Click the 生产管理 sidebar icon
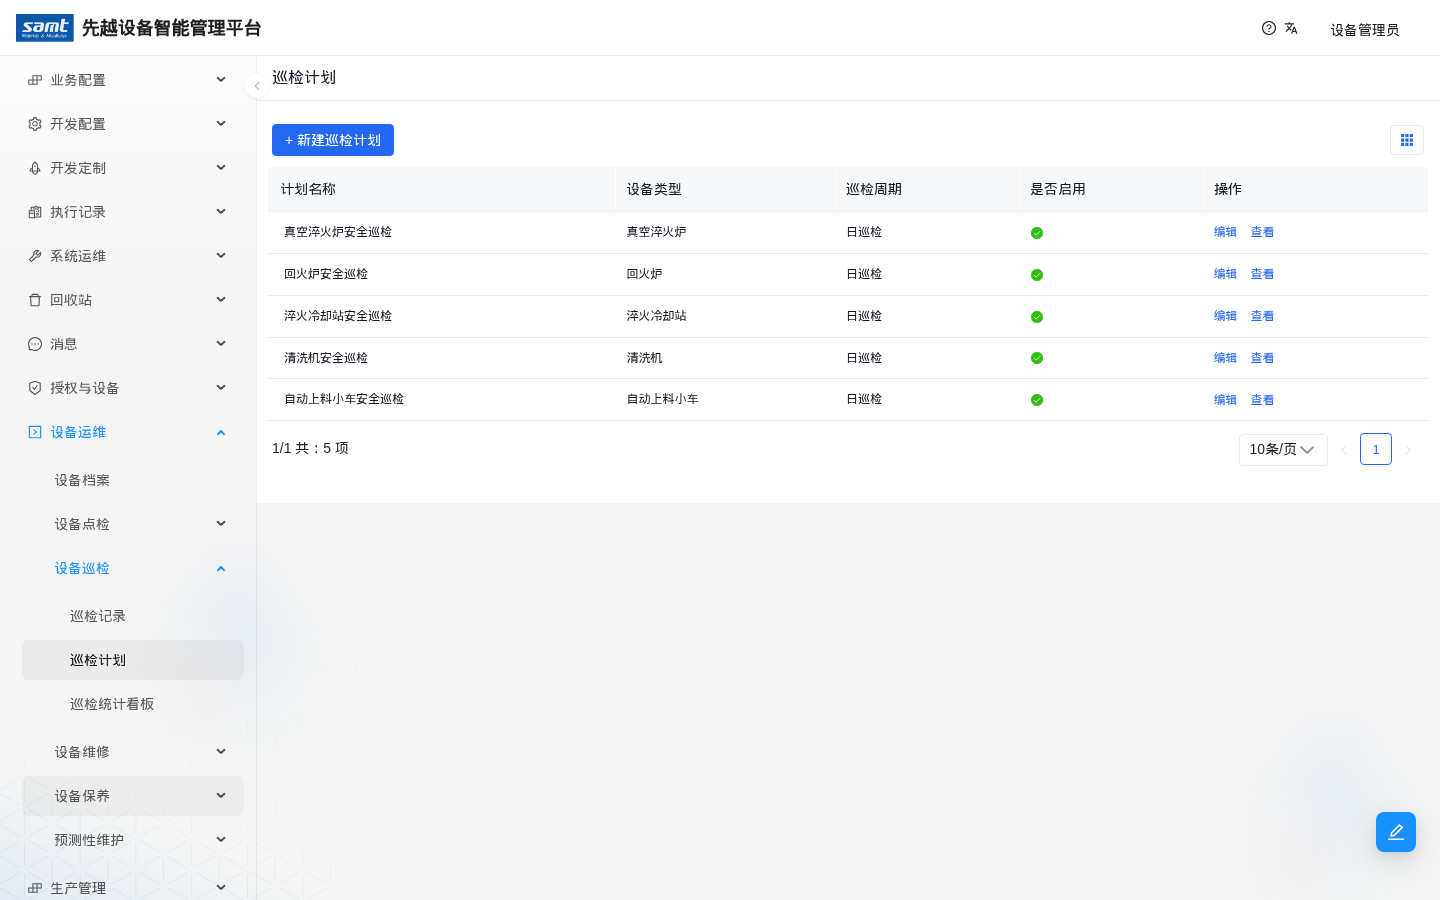The height and width of the screenshot is (900, 1440). pyautogui.click(x=35, y=888)
